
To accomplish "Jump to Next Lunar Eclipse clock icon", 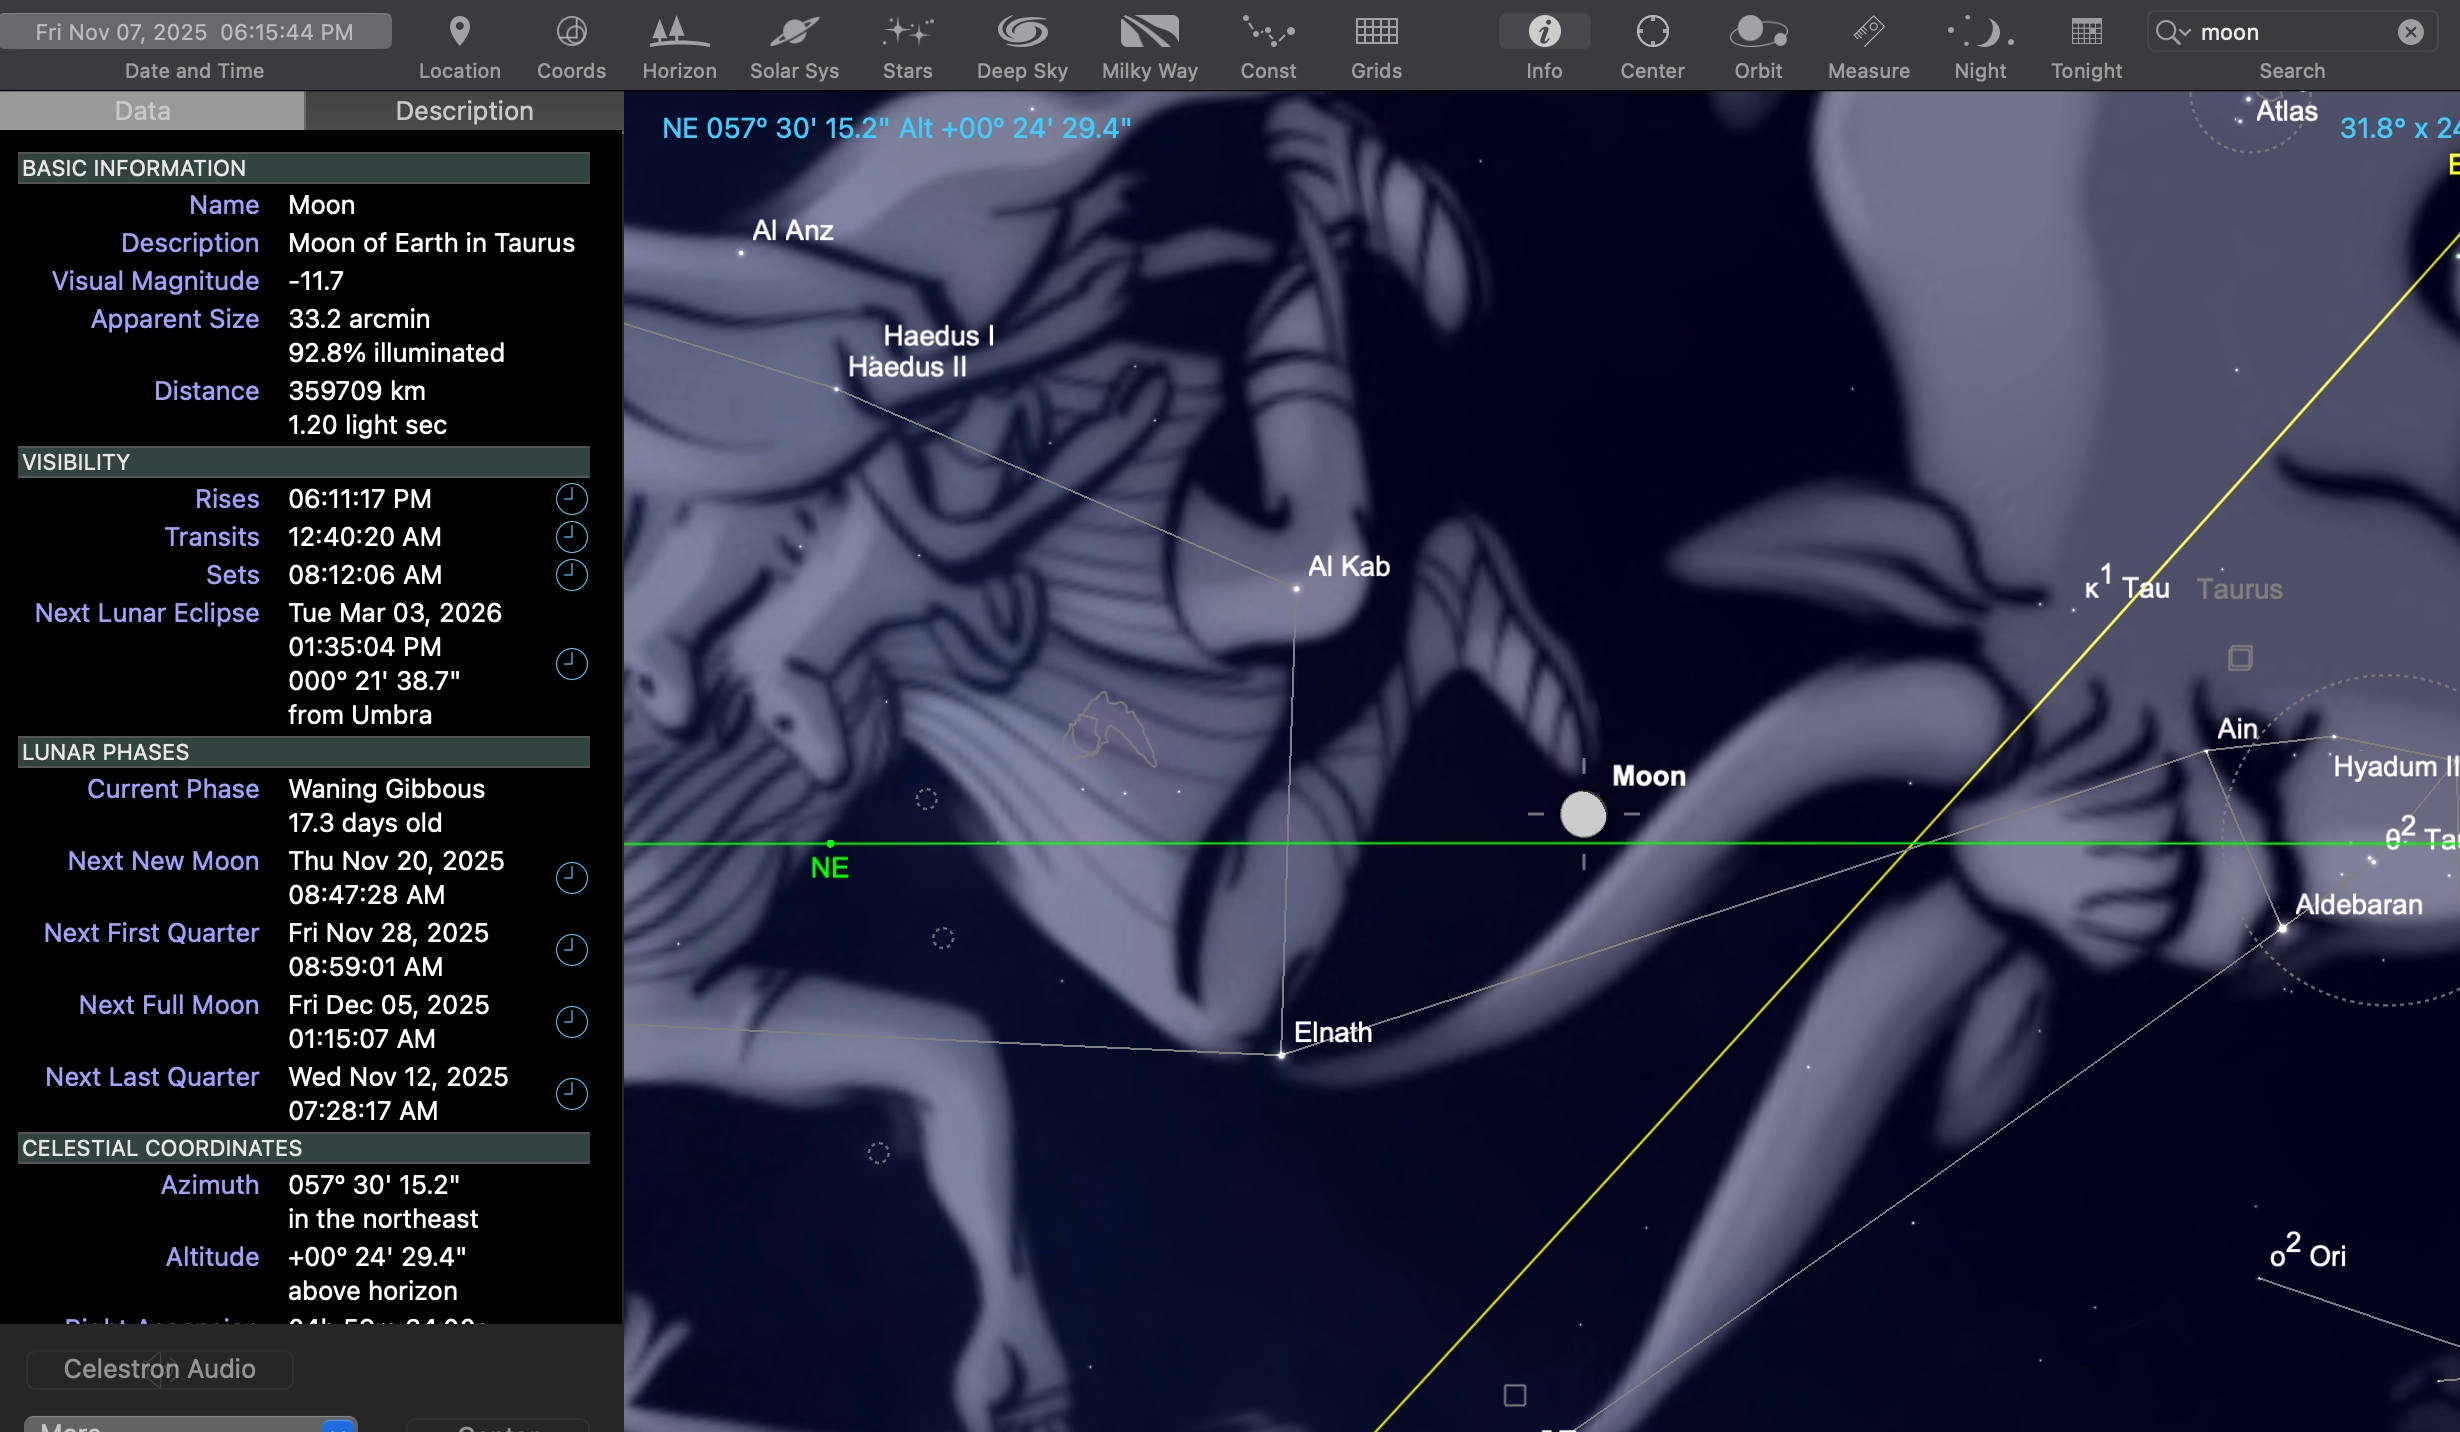I will [571, 663].
